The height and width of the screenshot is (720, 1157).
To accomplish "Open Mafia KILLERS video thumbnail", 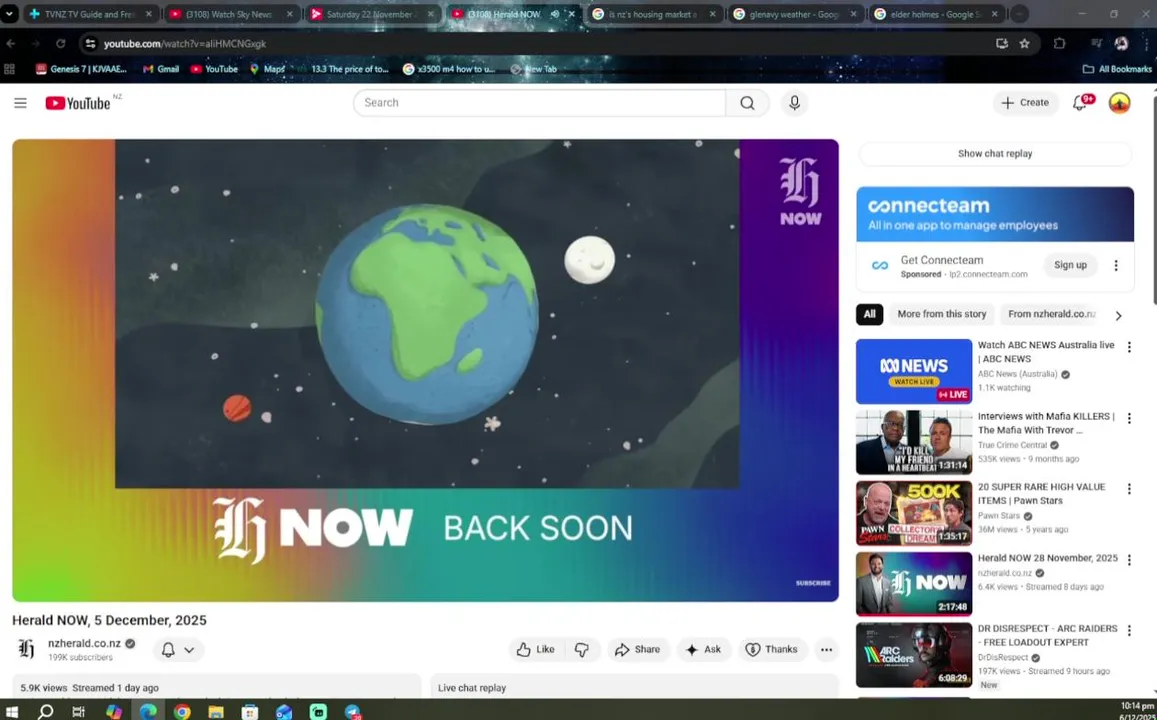I will tap(913, 443).
